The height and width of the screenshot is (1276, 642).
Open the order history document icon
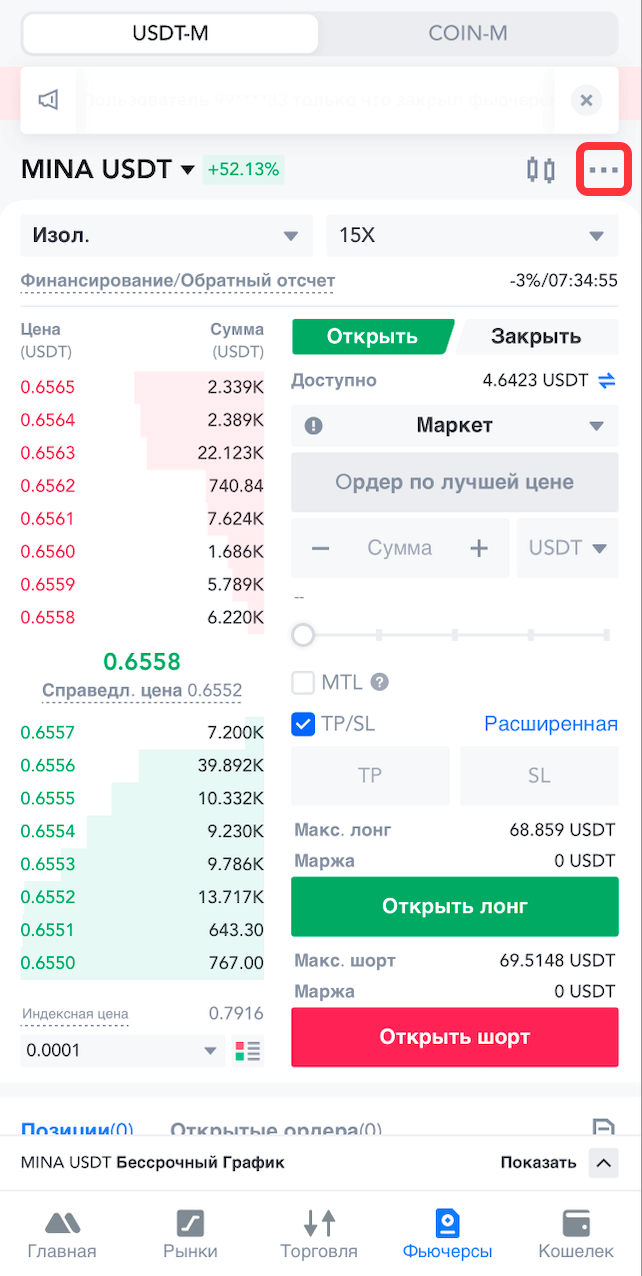point(603,1129)
